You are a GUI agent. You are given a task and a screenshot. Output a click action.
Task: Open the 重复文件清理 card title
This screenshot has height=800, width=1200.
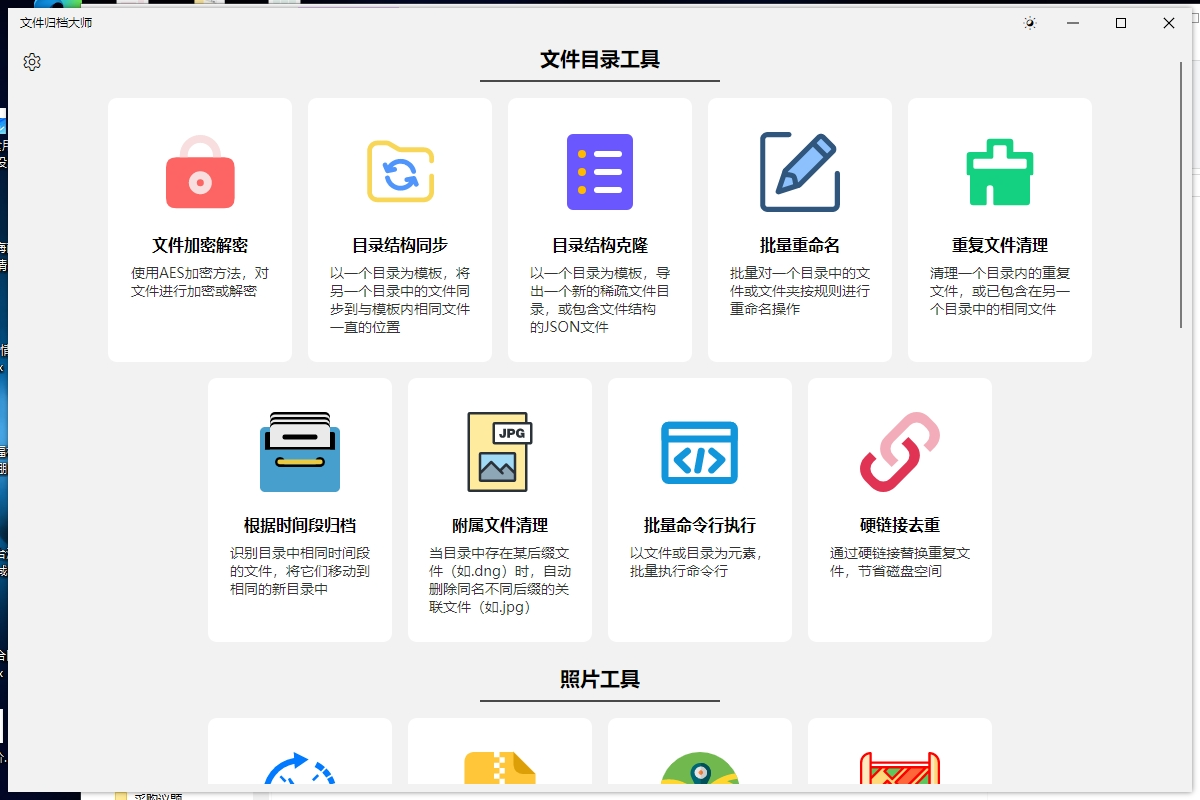coord(1000,245)
